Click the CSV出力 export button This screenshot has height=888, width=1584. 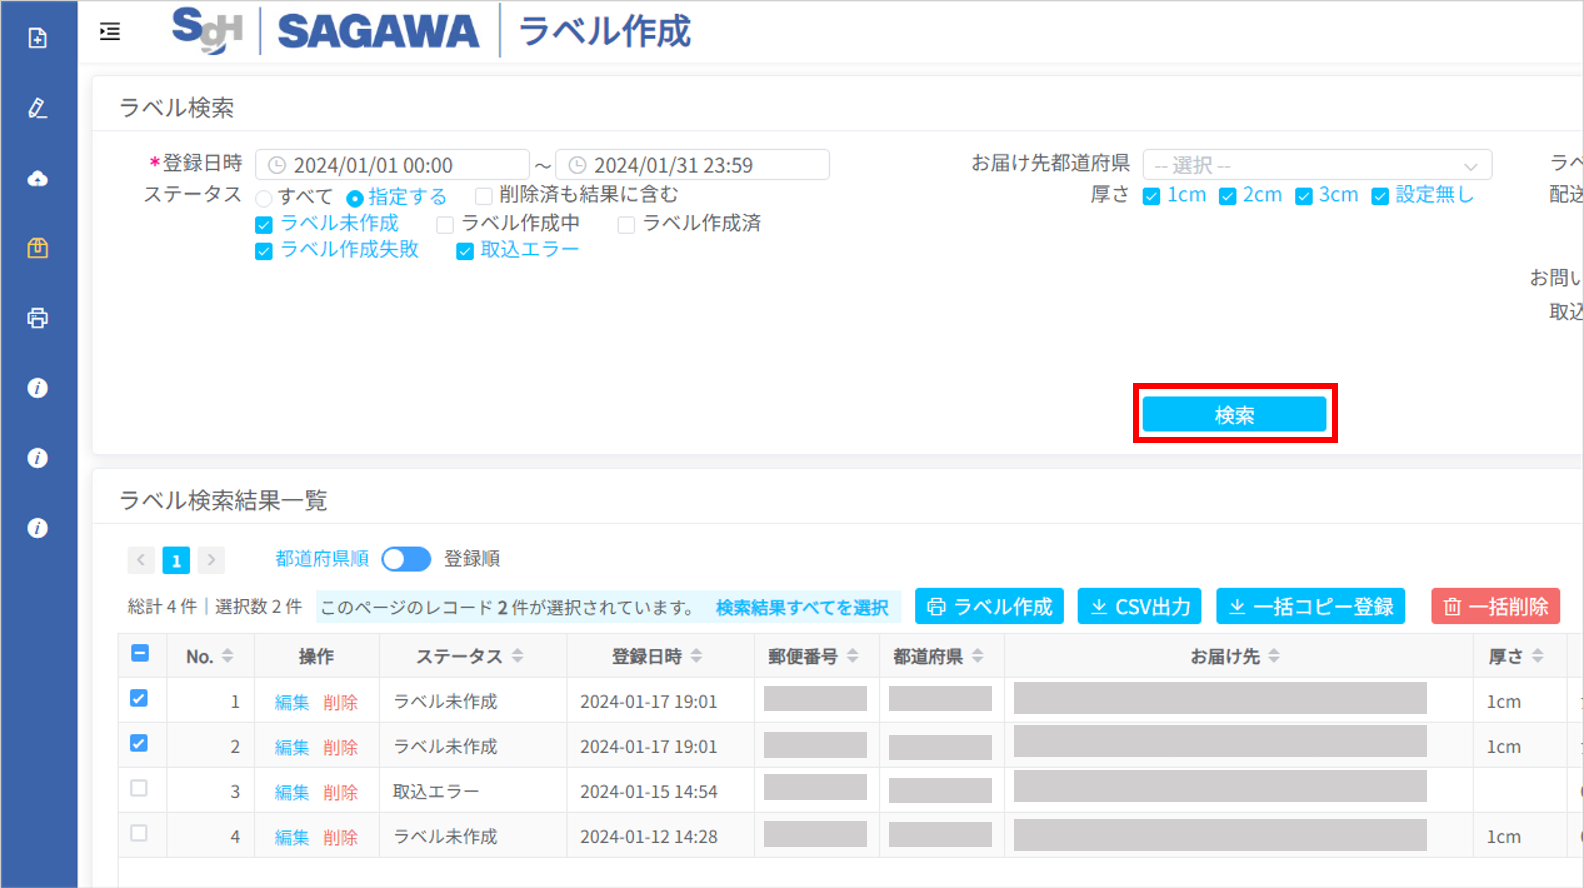tap(1139, 607)
